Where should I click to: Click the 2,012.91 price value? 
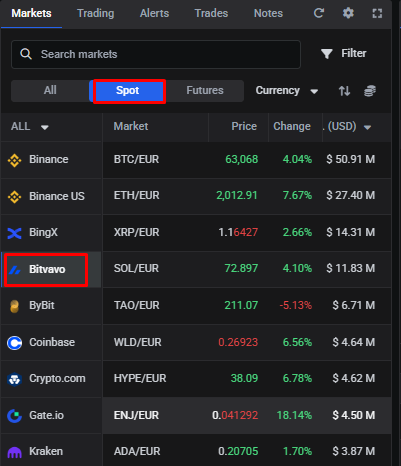(237, 195)
